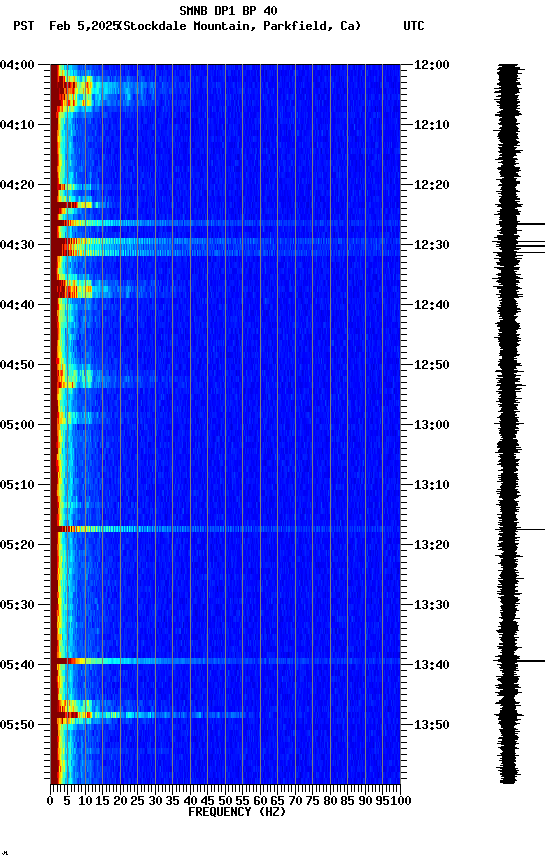The height and width of the screenshot is (864, 552).
Task: Click the '05:50' PST time label
Action: 17,725
